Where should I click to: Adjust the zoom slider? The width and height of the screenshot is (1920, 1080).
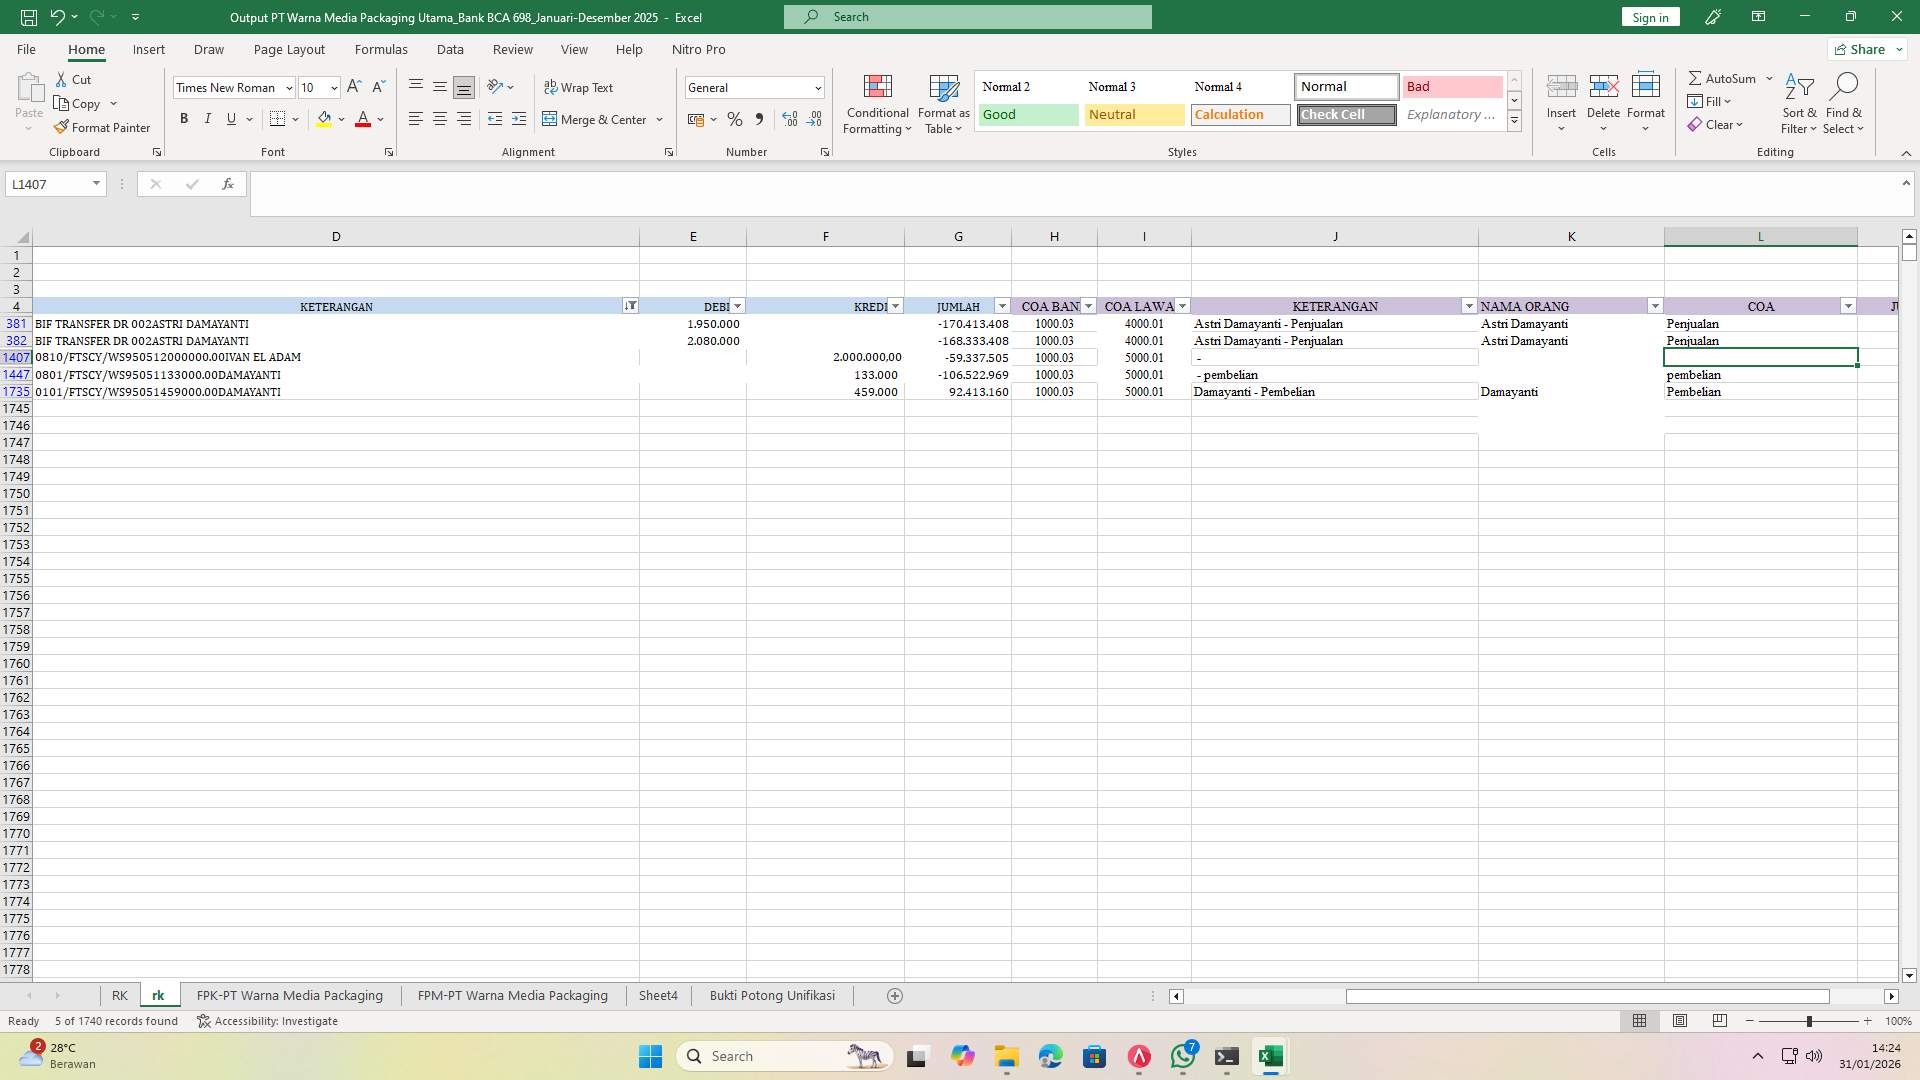pos(1810,1021)
